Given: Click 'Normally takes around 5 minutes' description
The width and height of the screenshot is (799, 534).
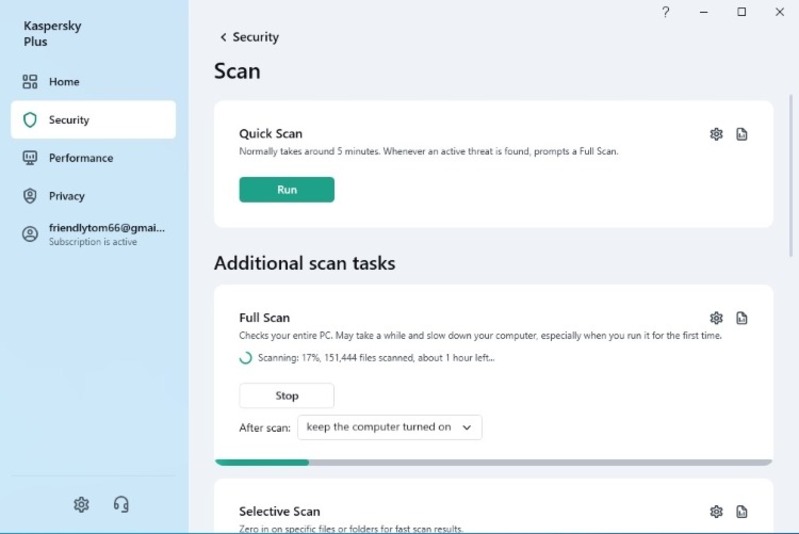Looking at the screenshot, I should coord(429,151).
